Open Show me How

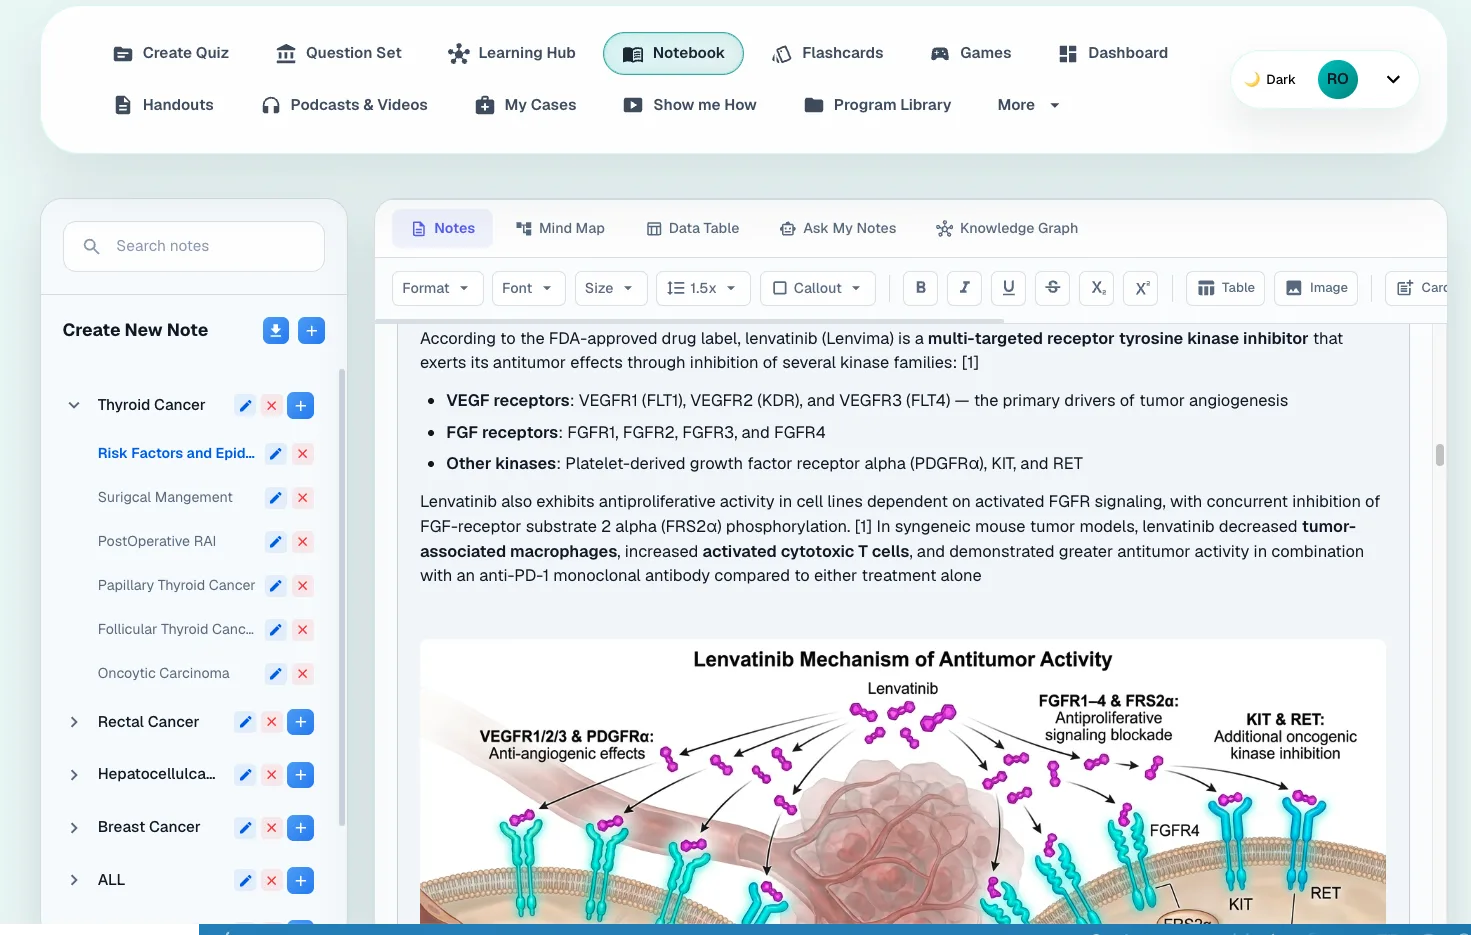[x=690, y=105]
